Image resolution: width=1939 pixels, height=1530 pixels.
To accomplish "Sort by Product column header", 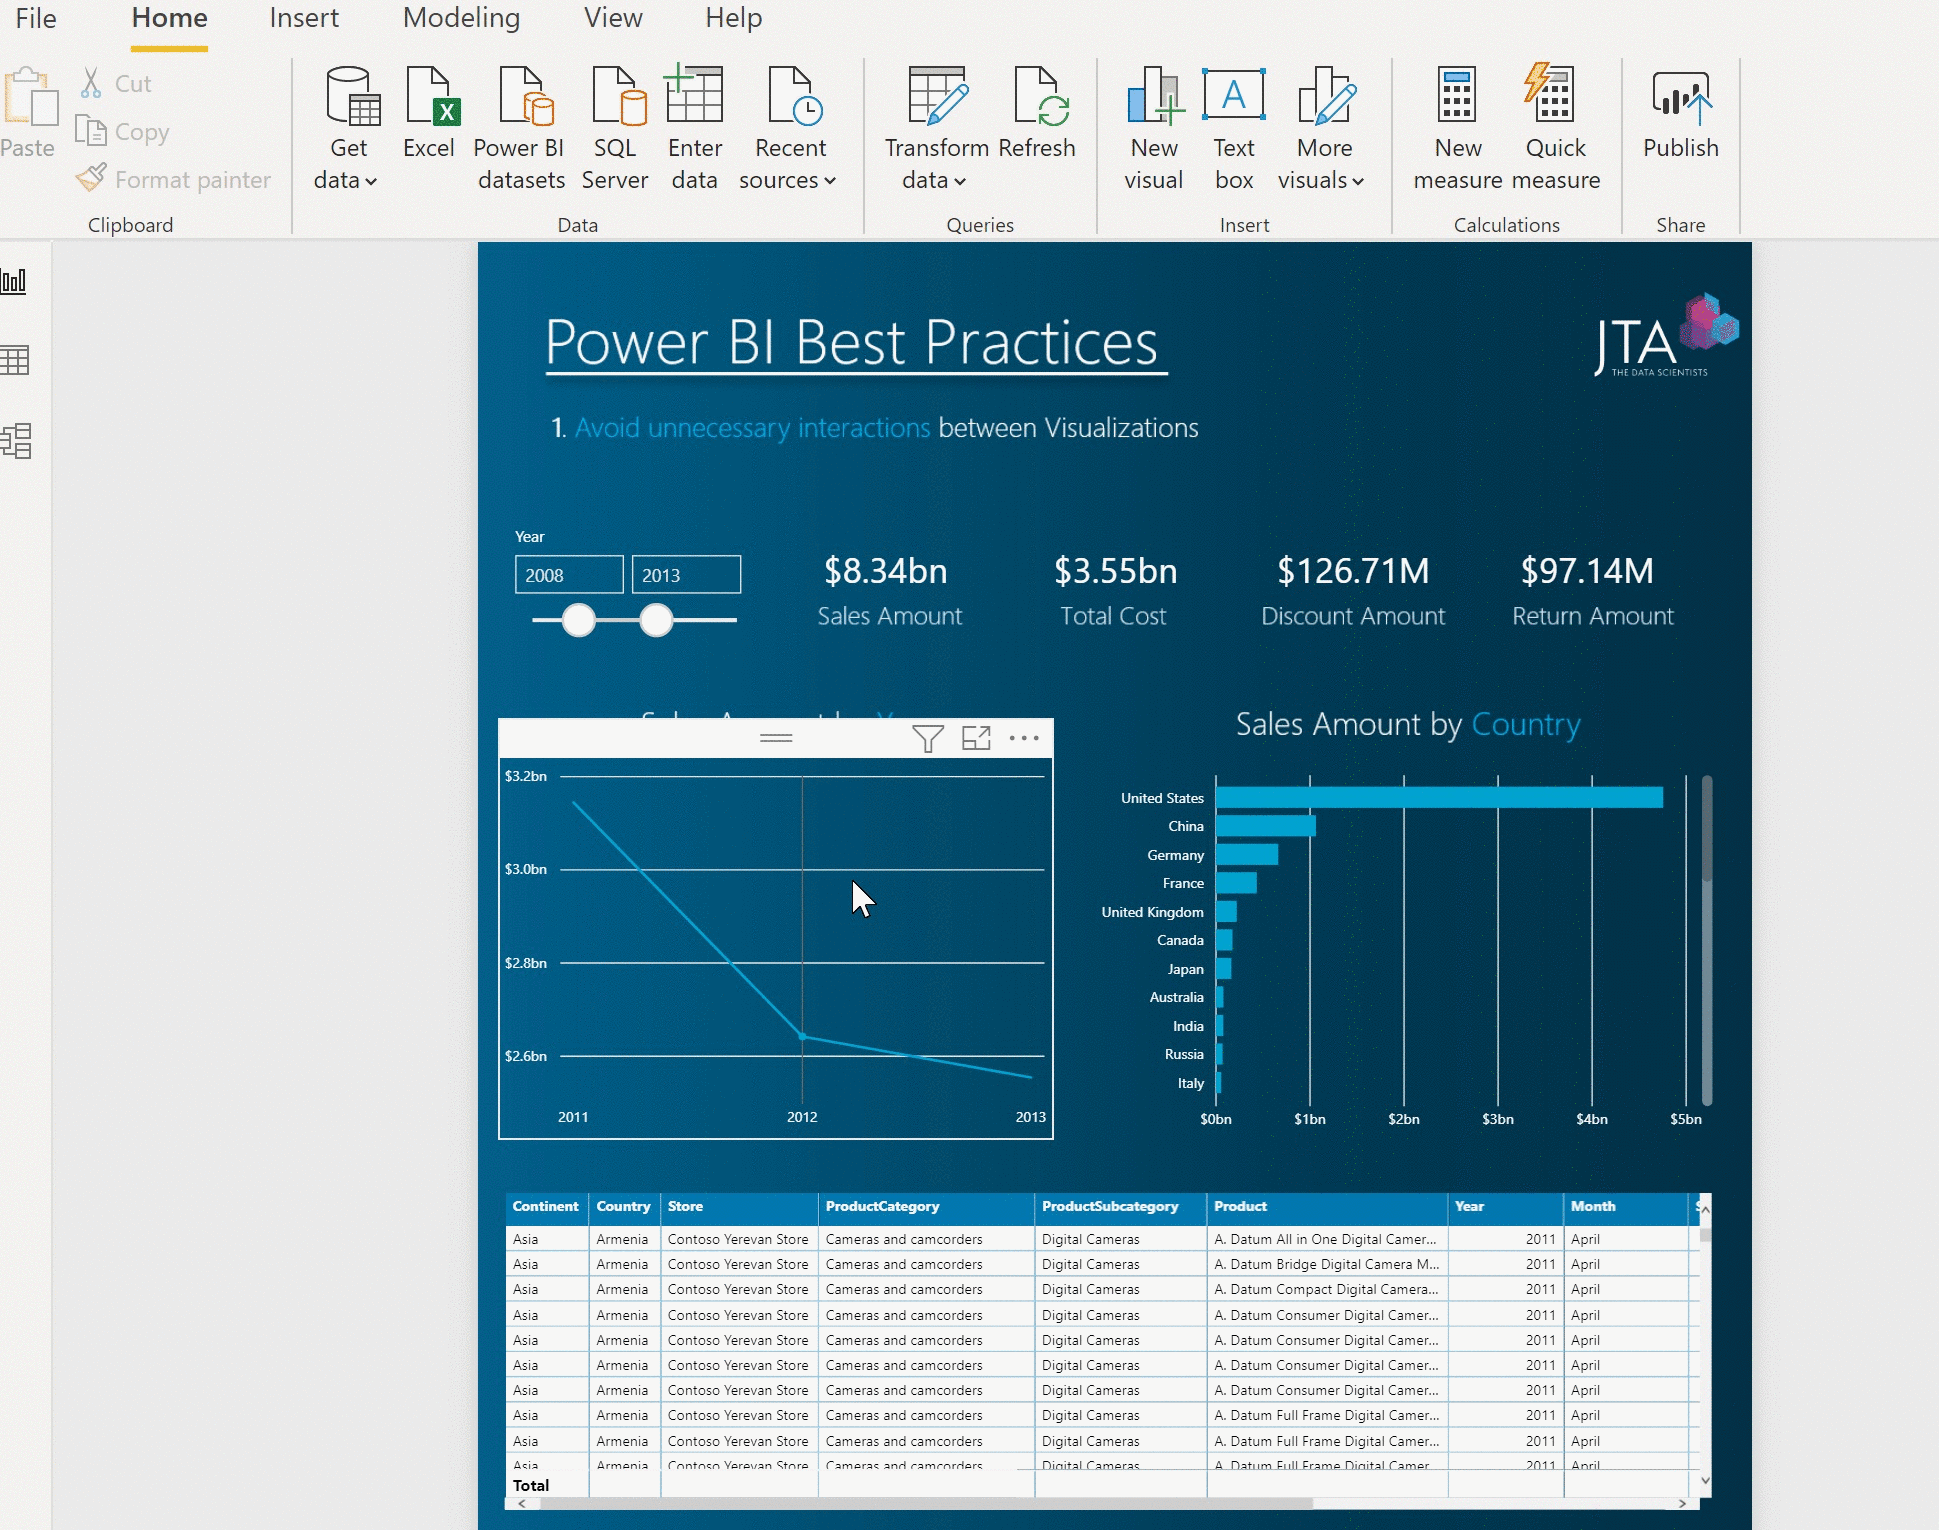I will pos(1327,1207).
